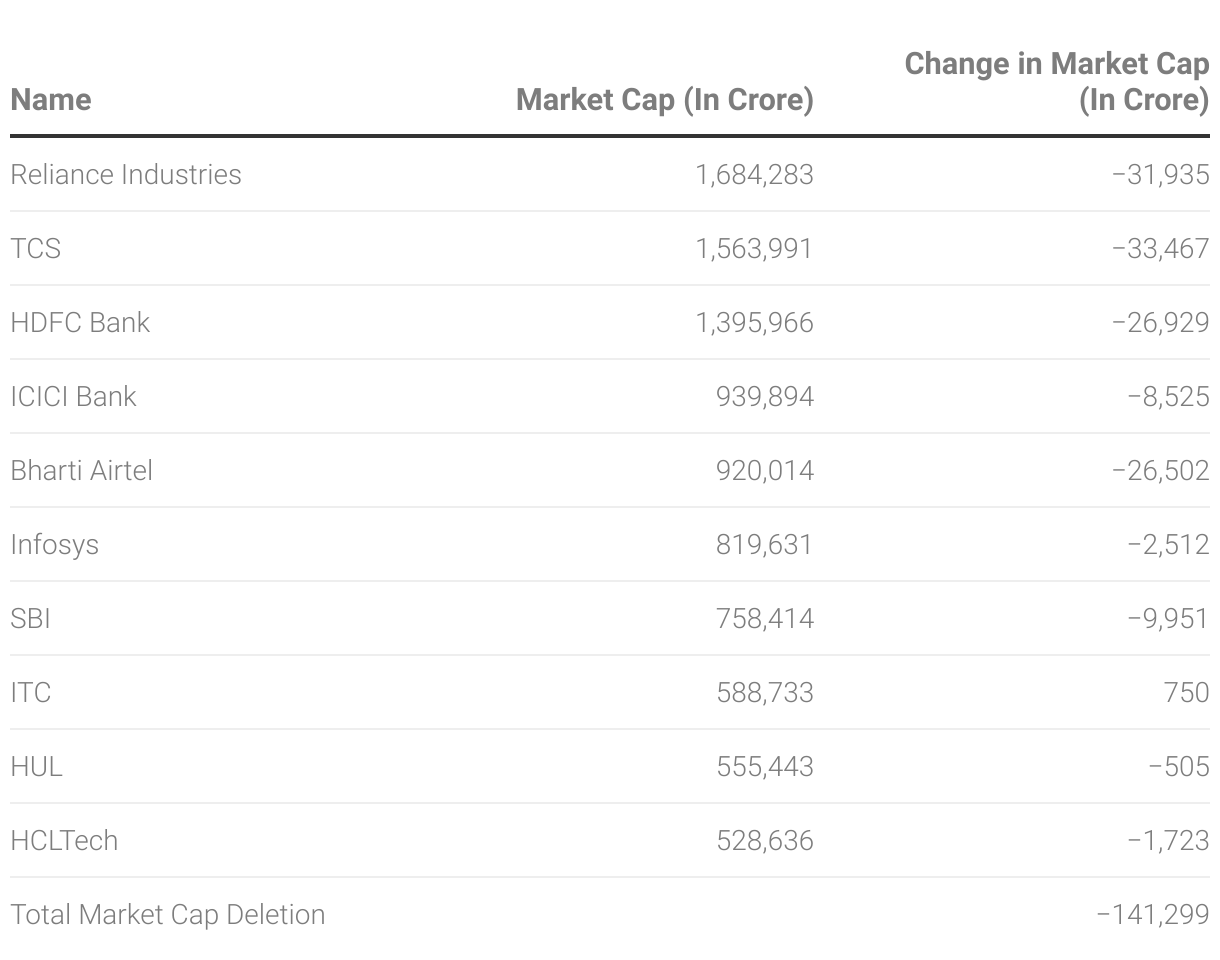
Task: Select the Reliance Industries name cell
Action: click(x=126, y=175)
